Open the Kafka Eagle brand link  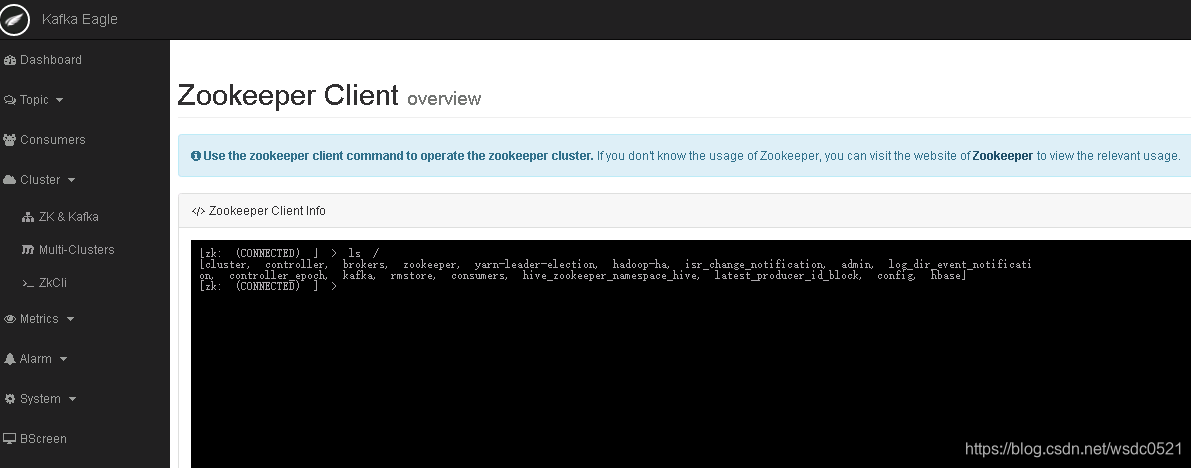80,19
